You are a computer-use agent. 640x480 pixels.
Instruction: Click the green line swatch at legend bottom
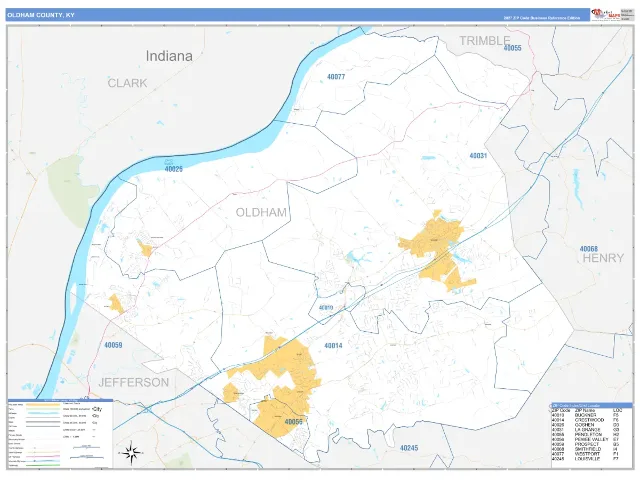43,465
